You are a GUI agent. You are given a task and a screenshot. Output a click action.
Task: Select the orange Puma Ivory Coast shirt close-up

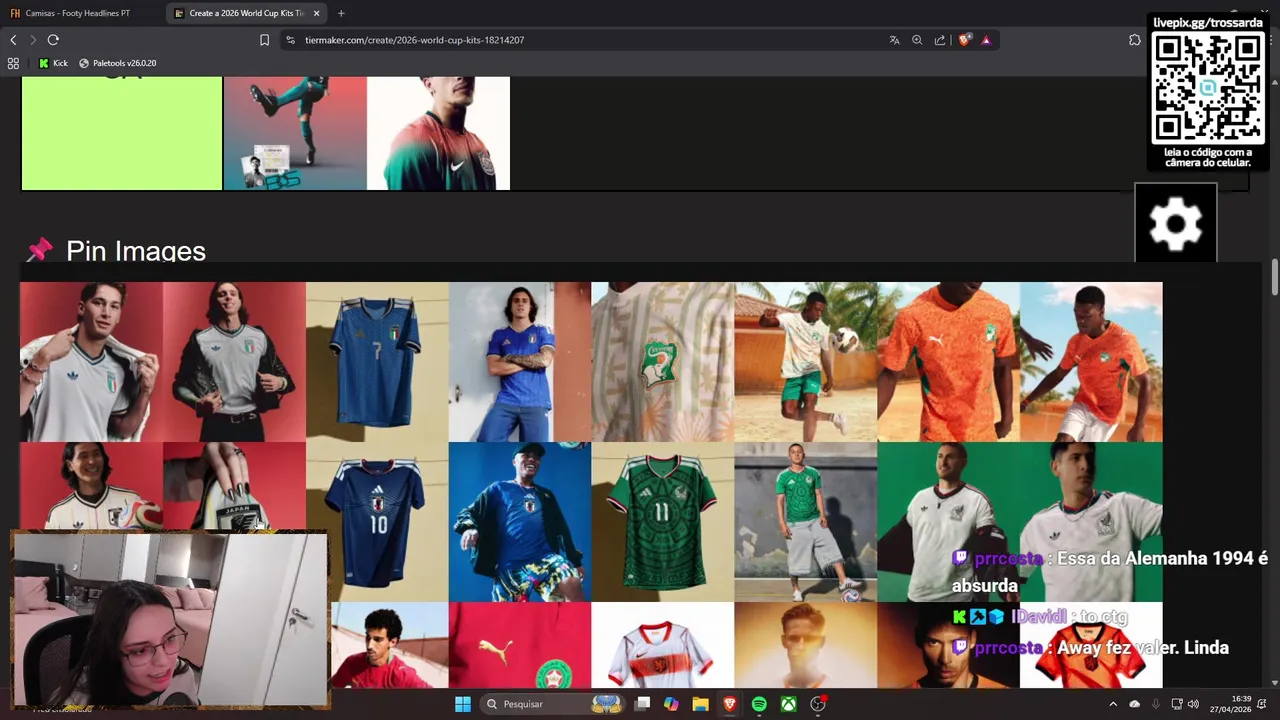[949, 362]
